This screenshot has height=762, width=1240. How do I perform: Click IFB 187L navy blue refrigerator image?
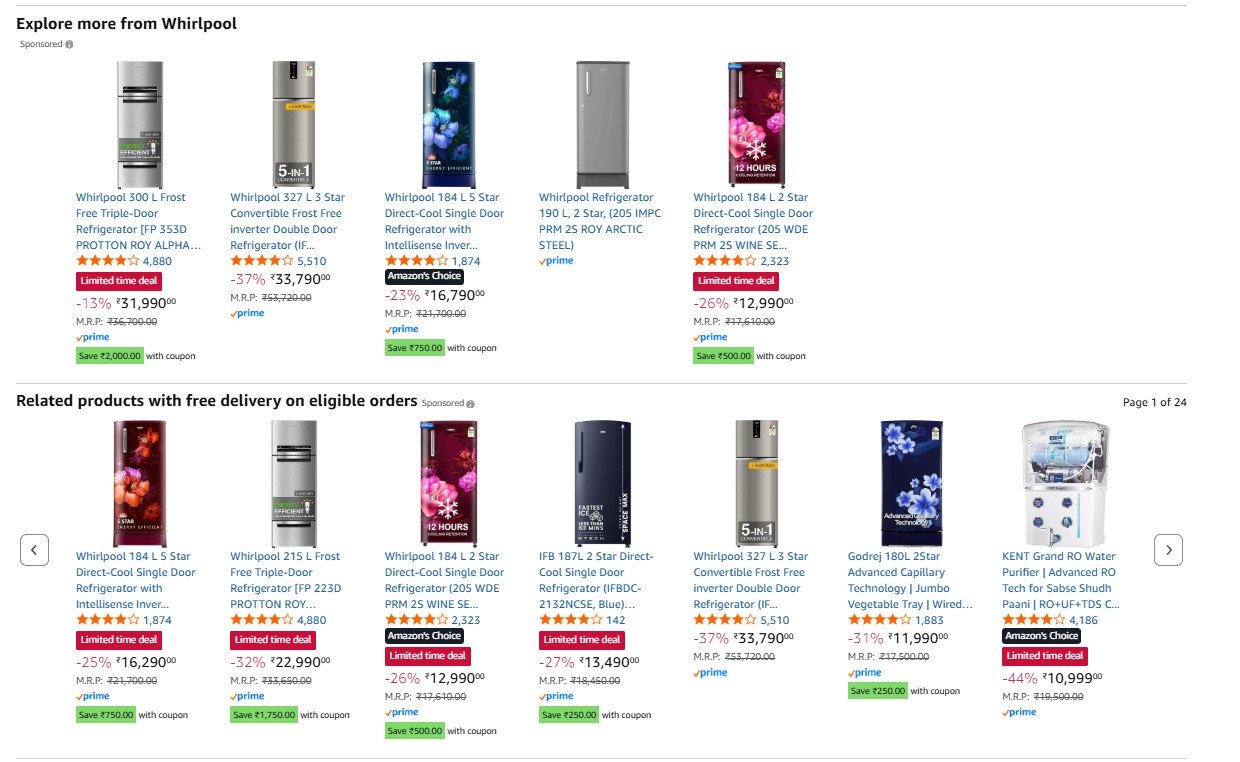pos(603,483)
